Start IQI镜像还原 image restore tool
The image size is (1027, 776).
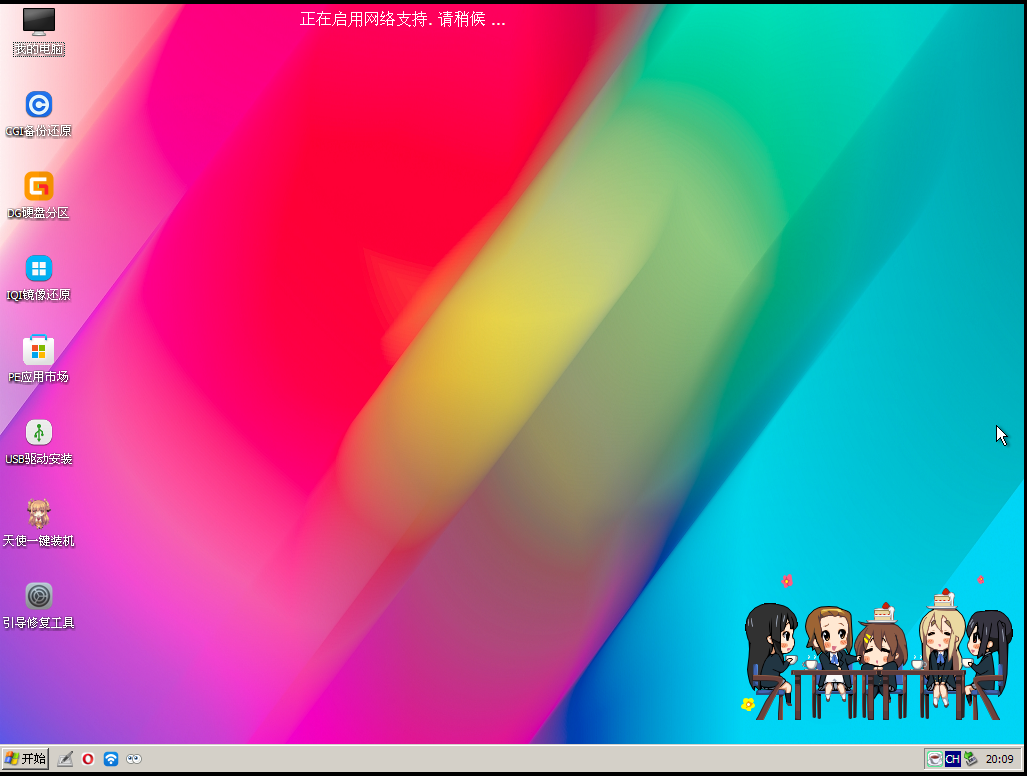[x=38, y=269]
